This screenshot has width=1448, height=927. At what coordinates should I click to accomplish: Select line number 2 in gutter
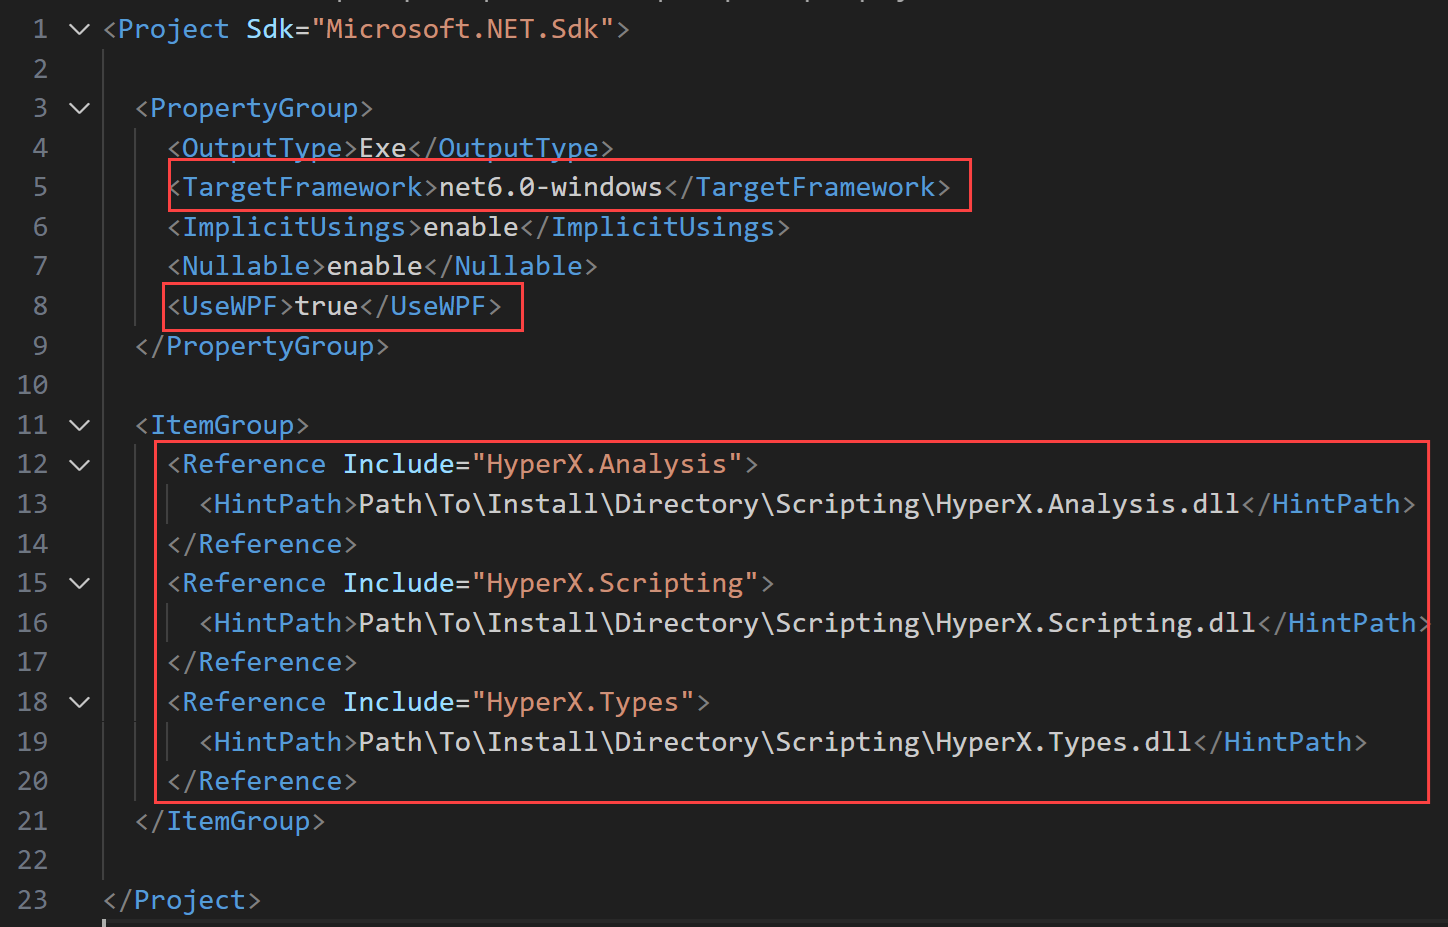(40, 69)
